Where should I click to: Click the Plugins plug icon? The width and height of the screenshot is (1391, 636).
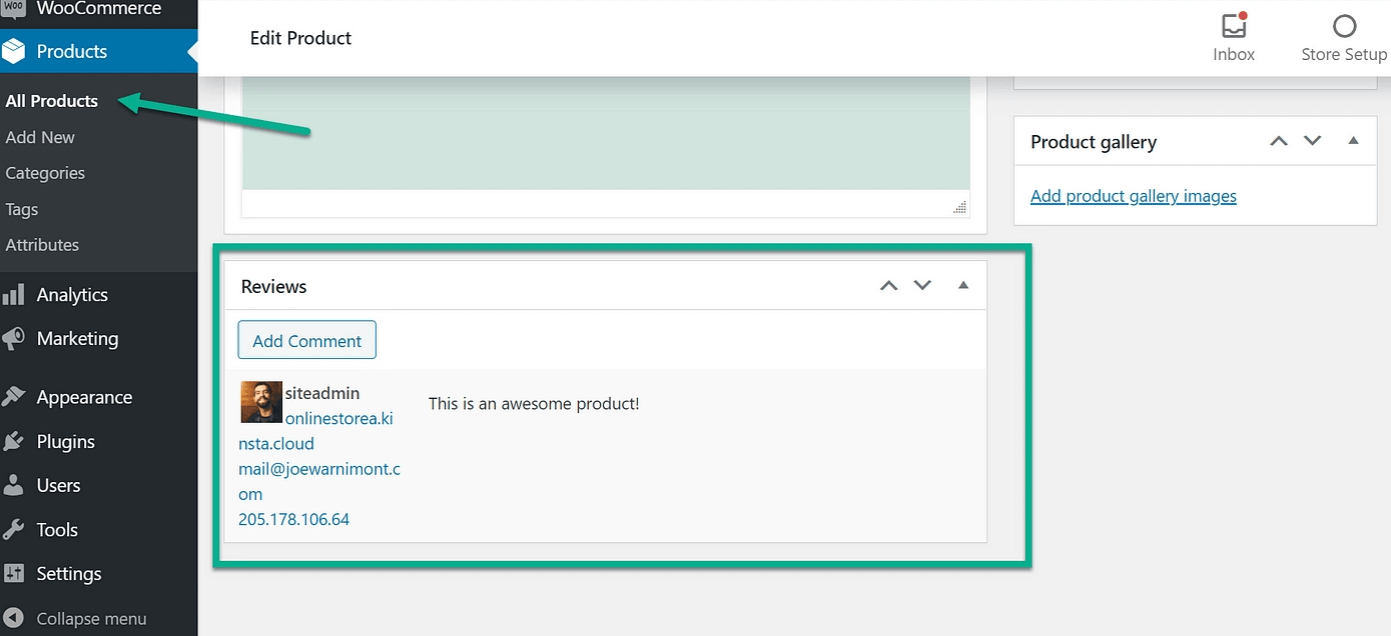point(14,441)
